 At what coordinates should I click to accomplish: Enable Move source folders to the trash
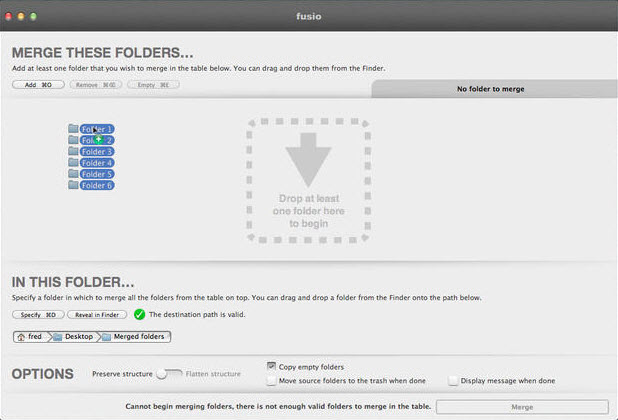271,381
